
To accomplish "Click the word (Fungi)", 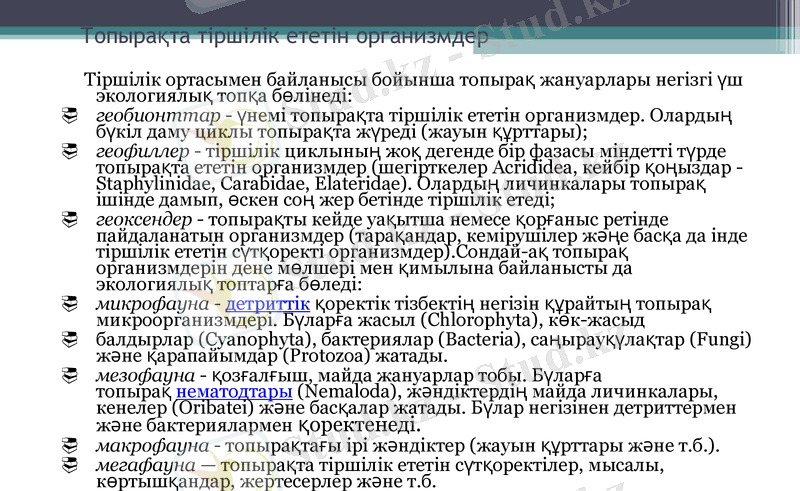I will tap(720, 339).
